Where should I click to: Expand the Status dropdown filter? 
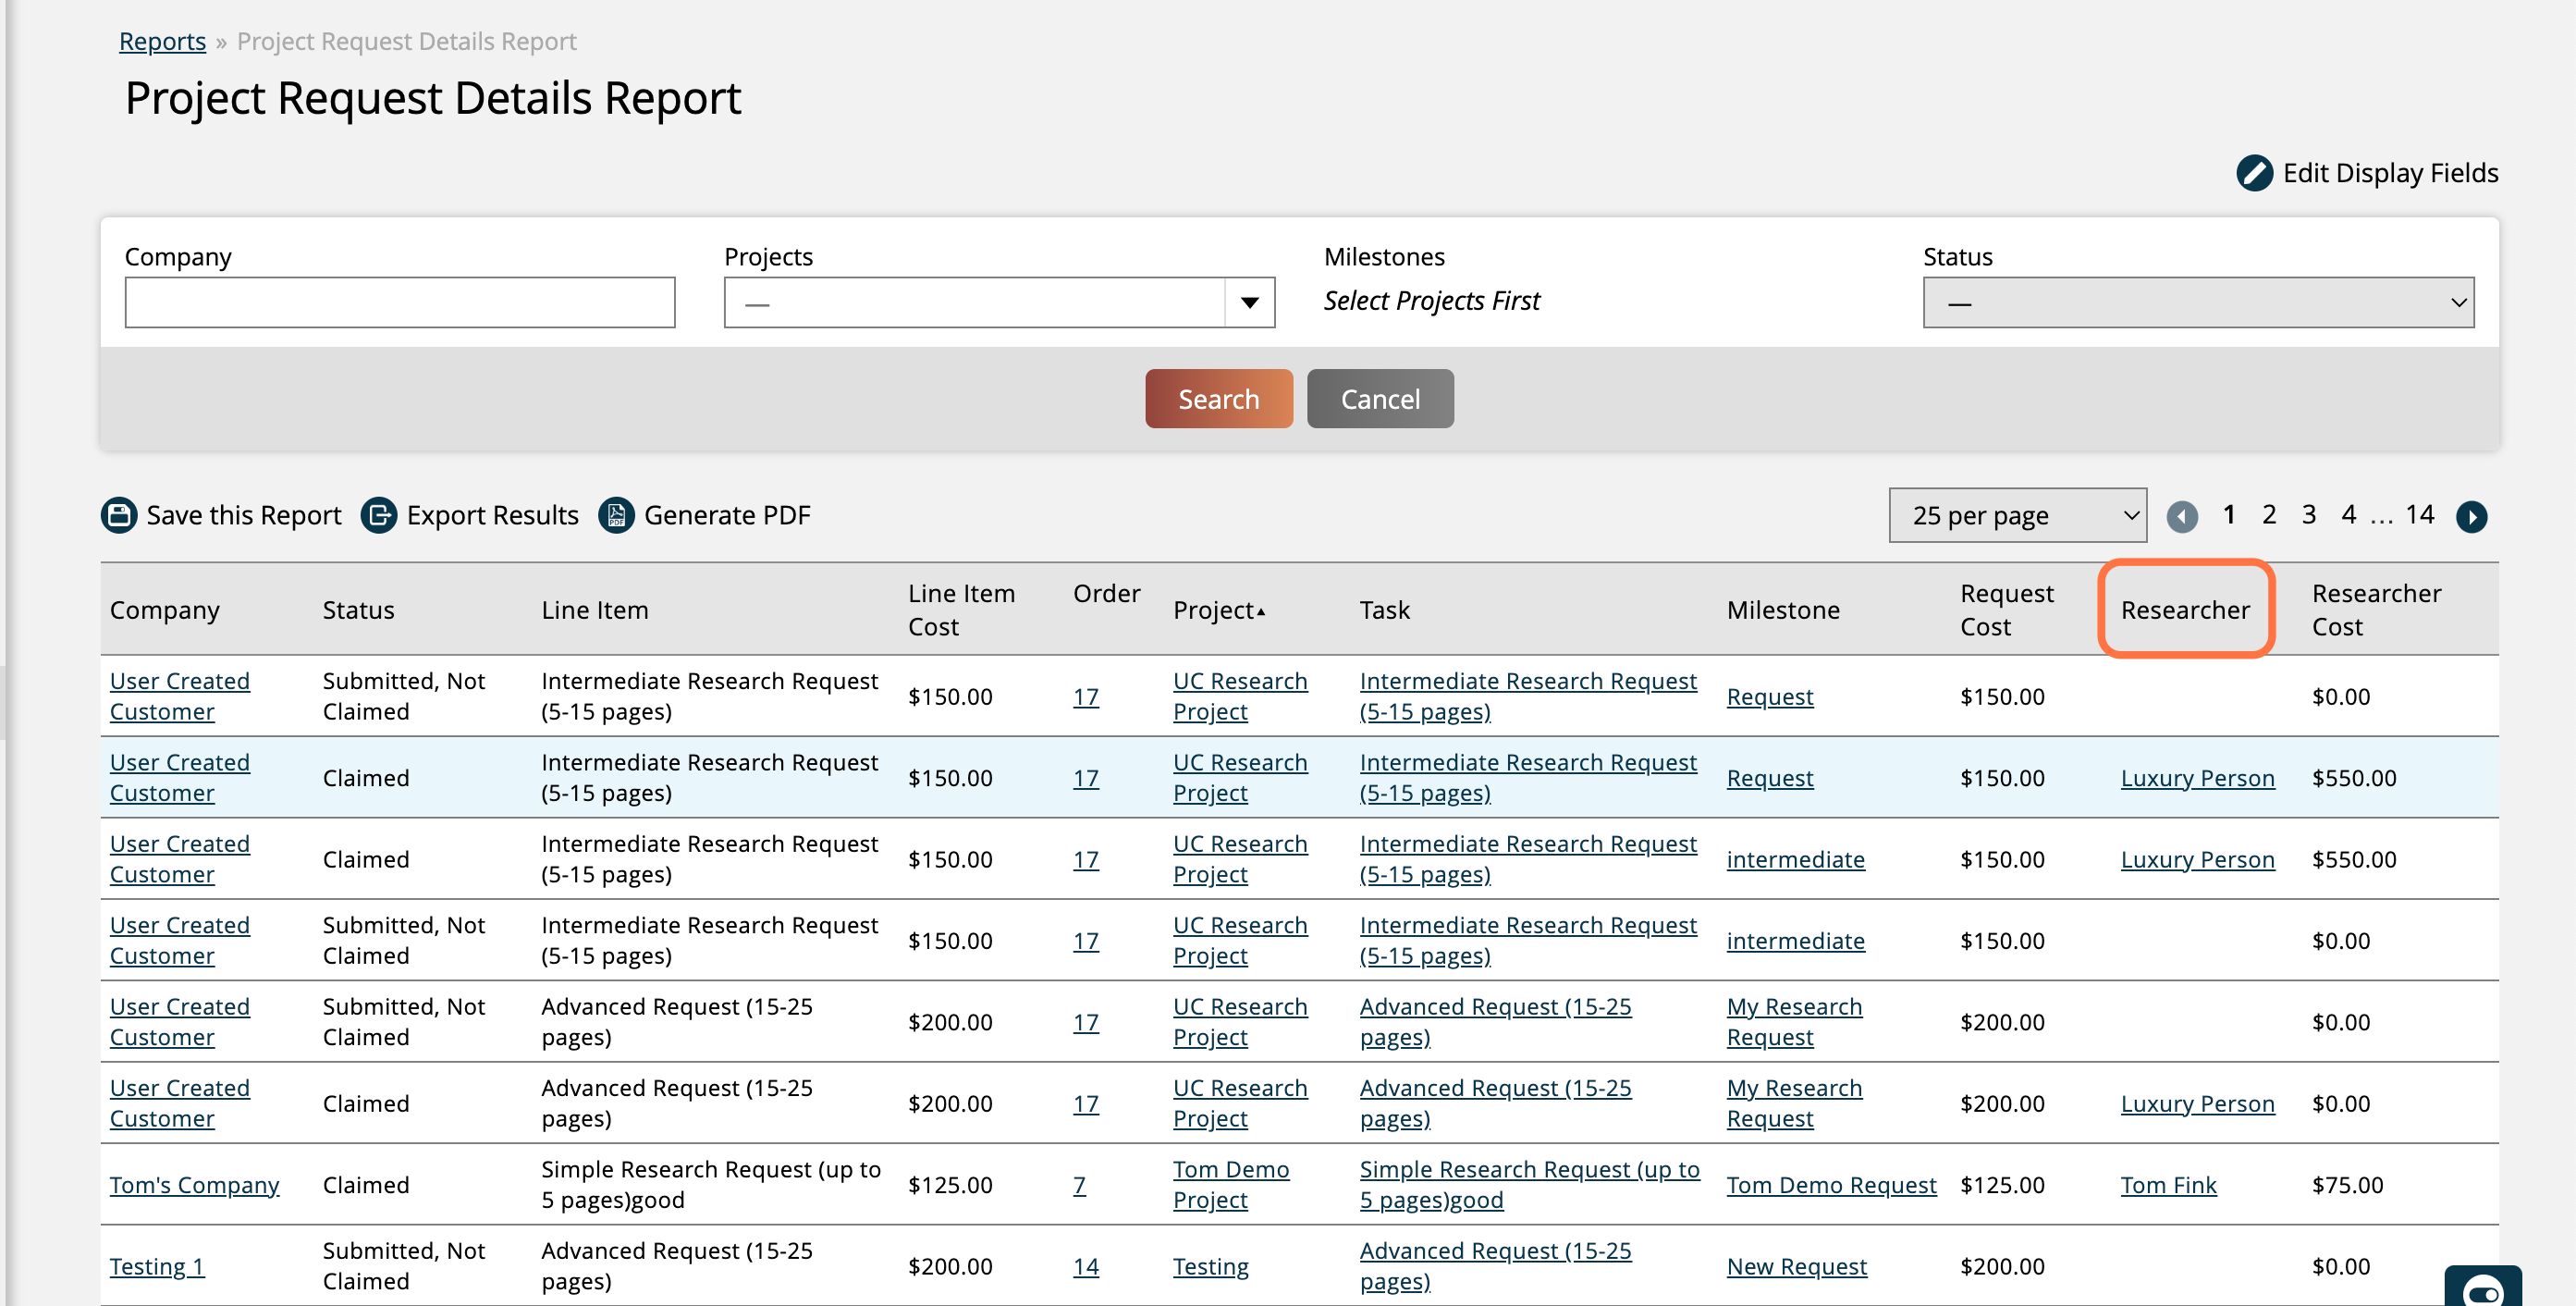pos(2198,302)
